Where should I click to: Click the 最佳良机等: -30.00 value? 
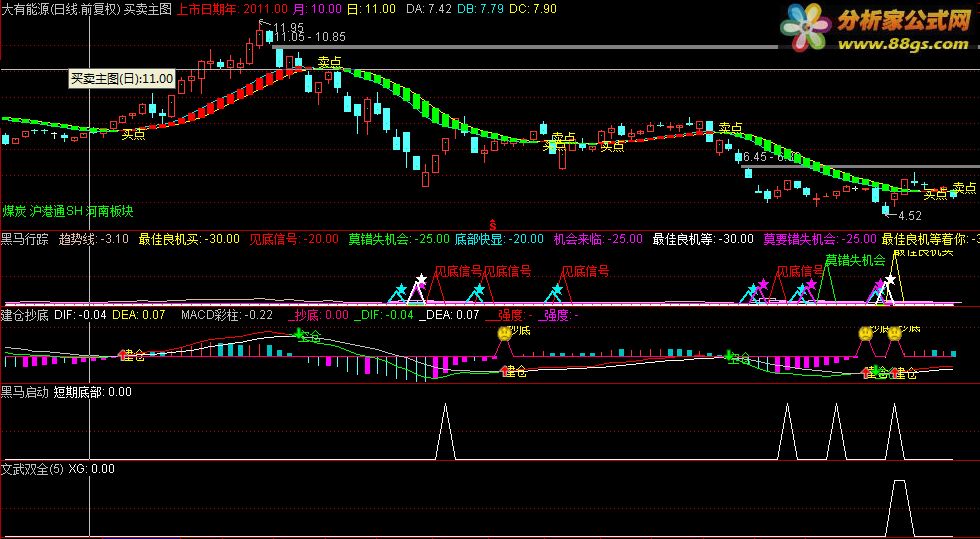pyautogui.click(x=703, y=238)
